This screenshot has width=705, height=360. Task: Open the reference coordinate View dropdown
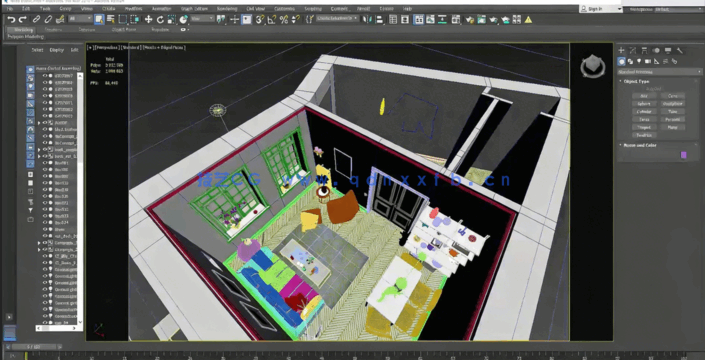coord(202,19)
